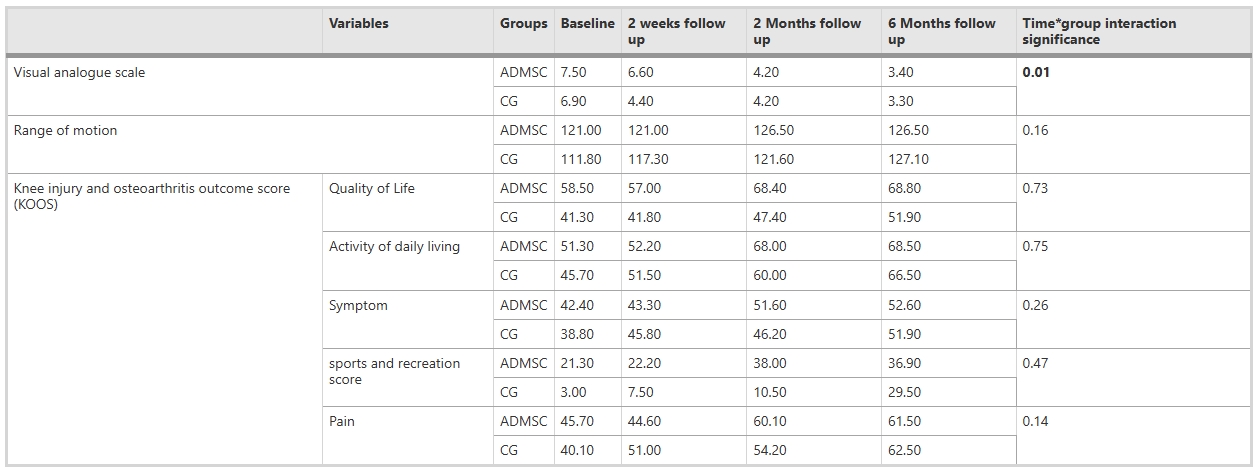Click the Knee injury and osteoarthritis outcome score cell
The height and width of the screenshot is (472, 1257).
tap(152, 196)
